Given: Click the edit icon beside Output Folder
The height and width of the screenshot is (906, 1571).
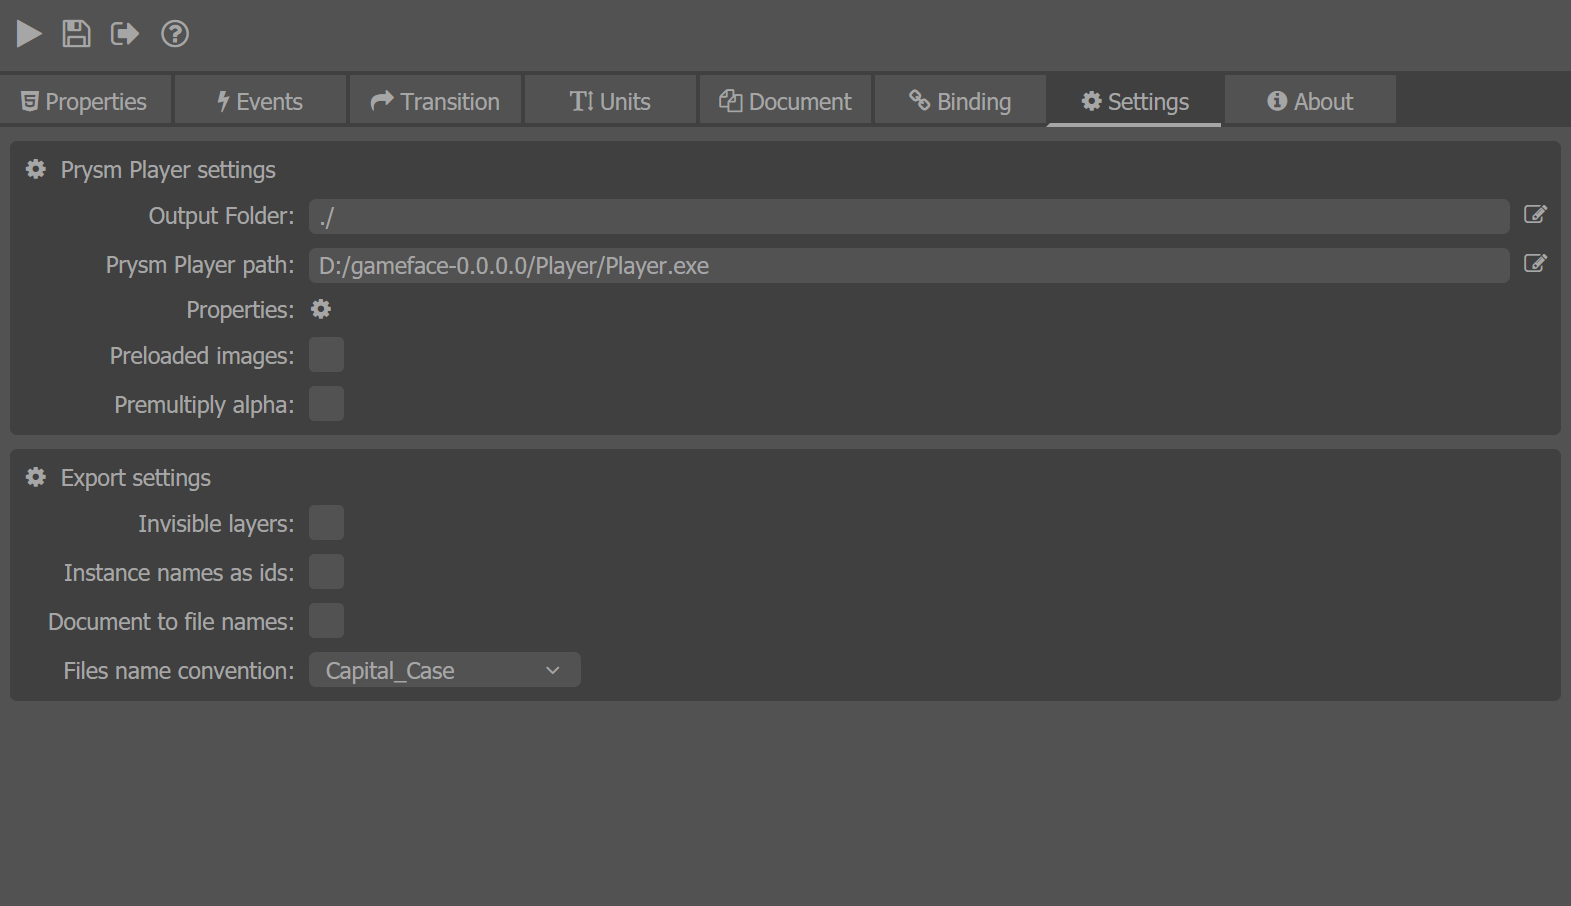Looking at the screenshot, I should click(x=1535, y=214).
